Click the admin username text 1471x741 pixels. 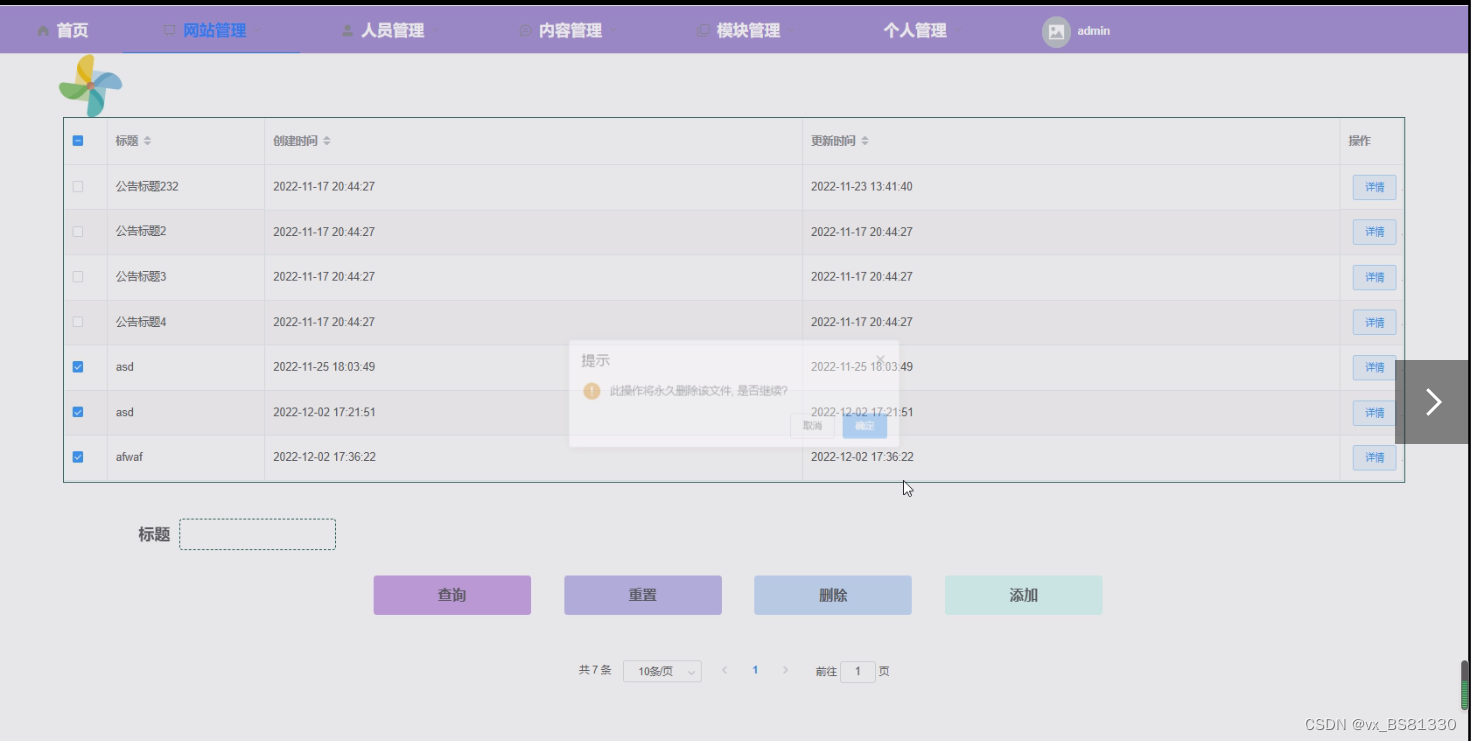1094,31
